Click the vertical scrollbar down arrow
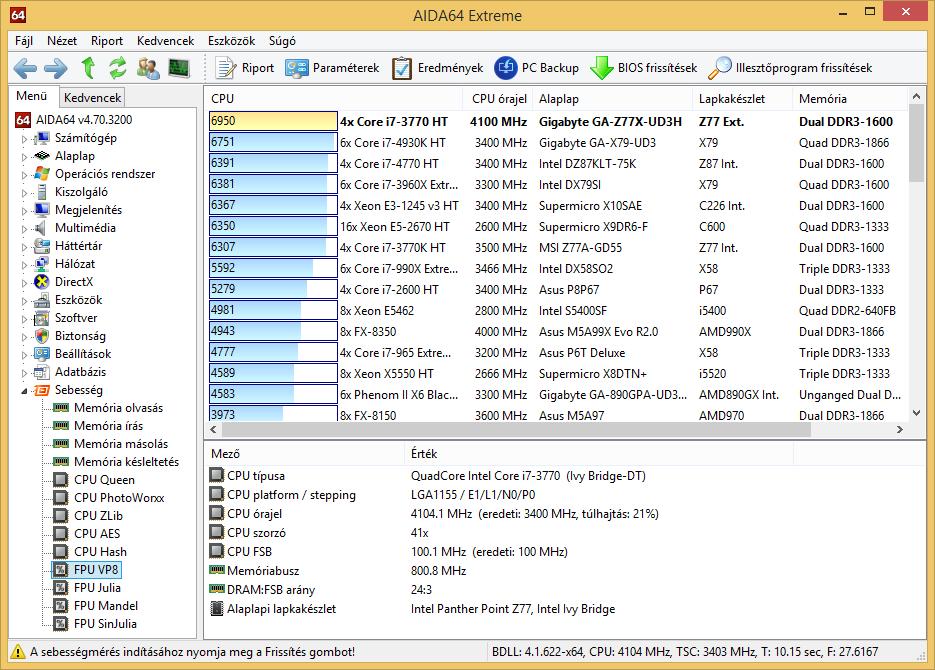Viewport: 935px width, 670px height. [917, 412]
